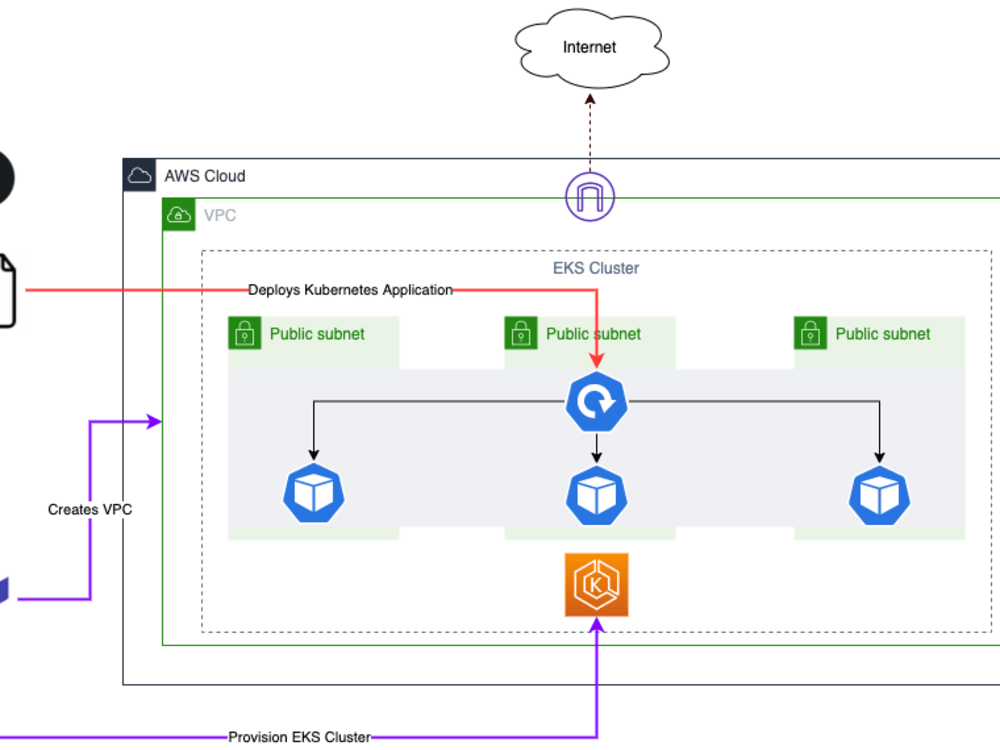Select the Creates VPC label
The width and height of the screenshot is (1000, 750).
tap(90, 510)
